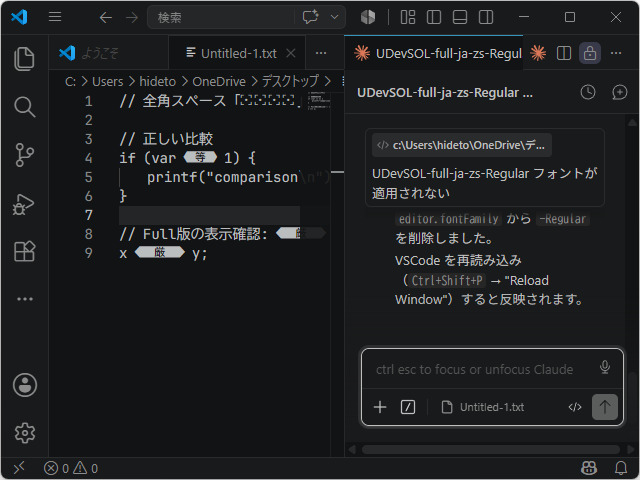640x480 pixels.
Task: Toggle the code selection </> icon
Action: pyautogui.click(x=575, y=407)
